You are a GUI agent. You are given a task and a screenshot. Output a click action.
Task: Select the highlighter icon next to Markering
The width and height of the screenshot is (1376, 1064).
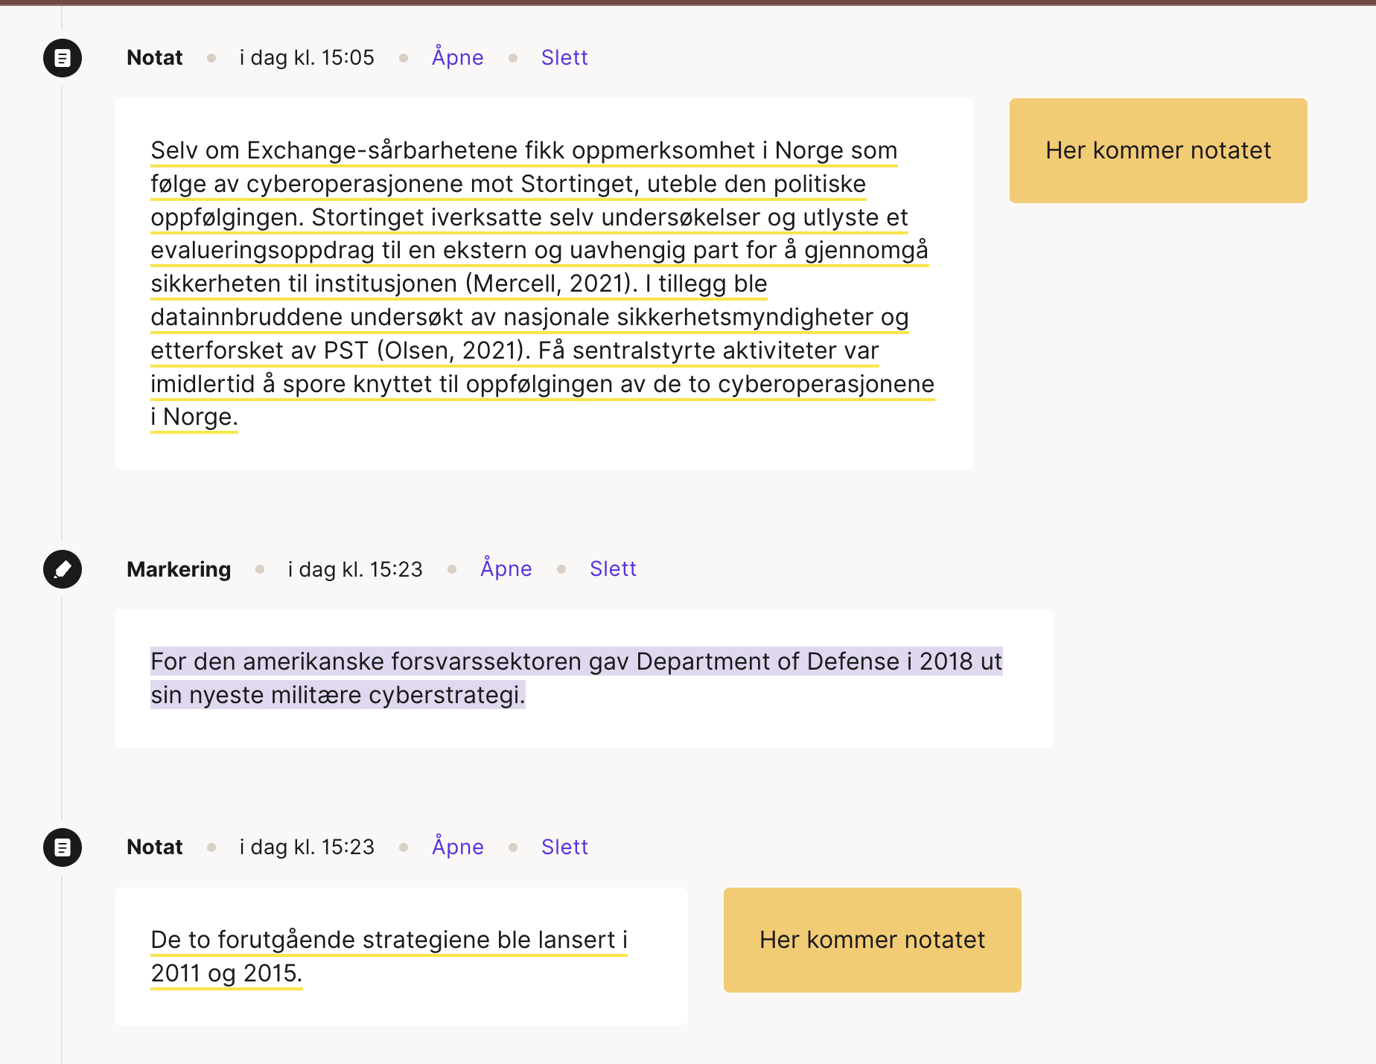click(62, 568)
